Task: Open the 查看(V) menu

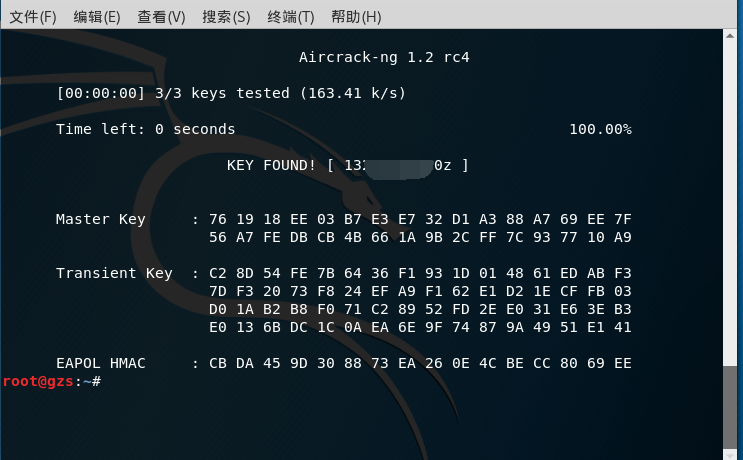Action: [161, 17]
